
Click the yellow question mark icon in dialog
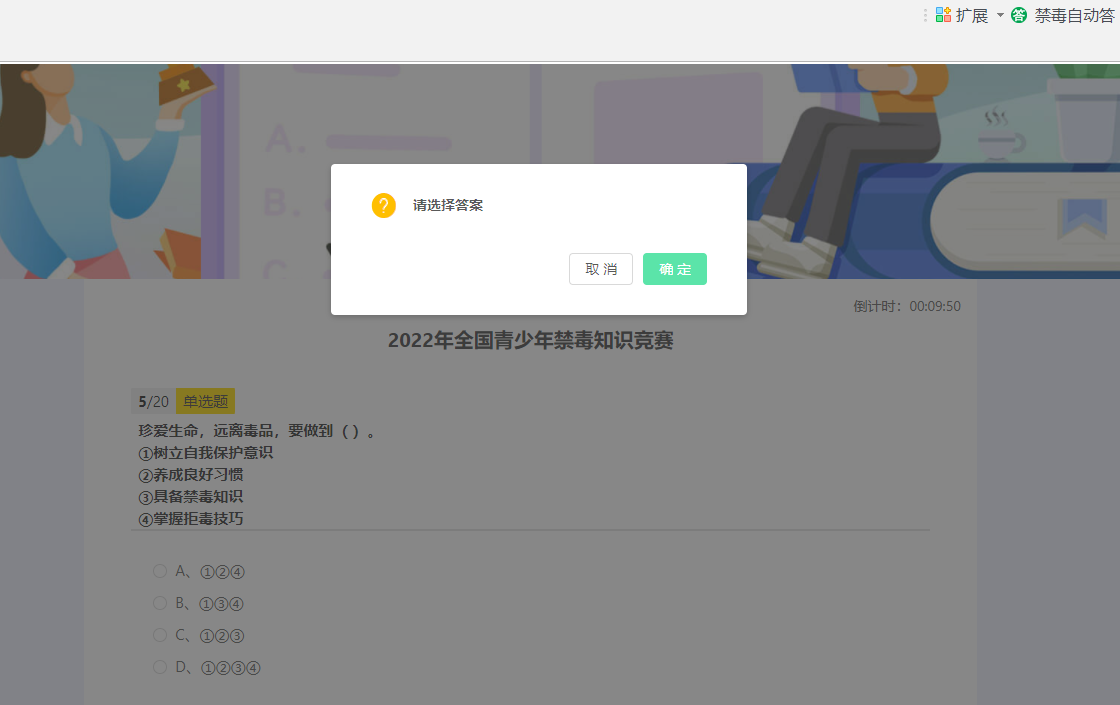(384, 205)
